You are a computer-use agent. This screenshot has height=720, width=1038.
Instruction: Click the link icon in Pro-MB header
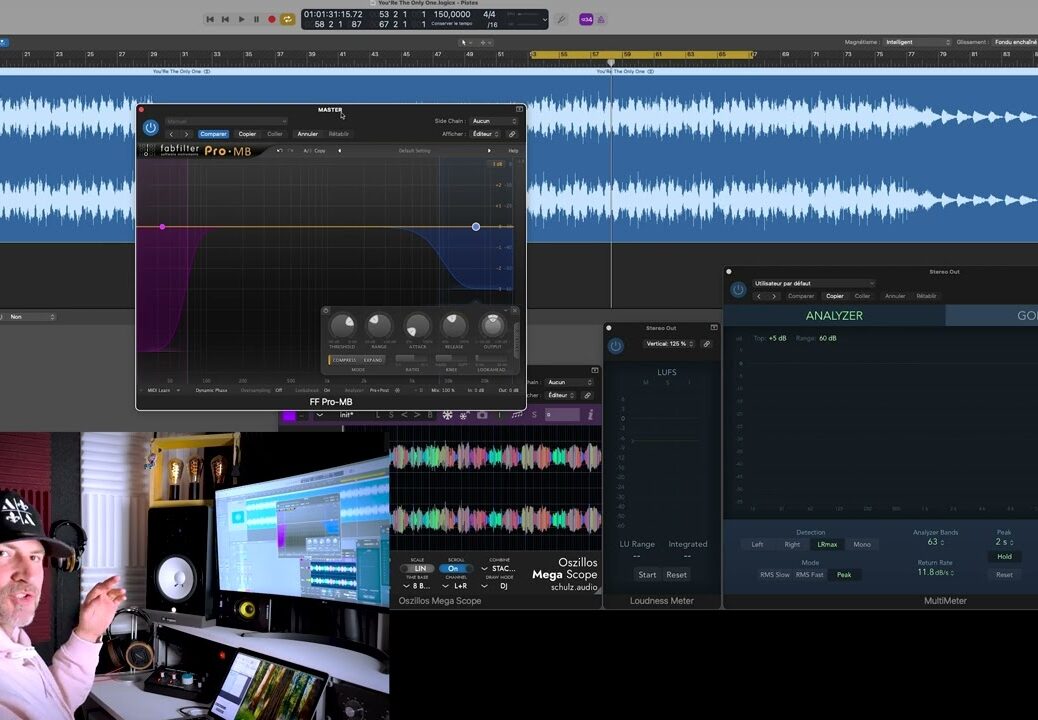(x=512, y=134)
